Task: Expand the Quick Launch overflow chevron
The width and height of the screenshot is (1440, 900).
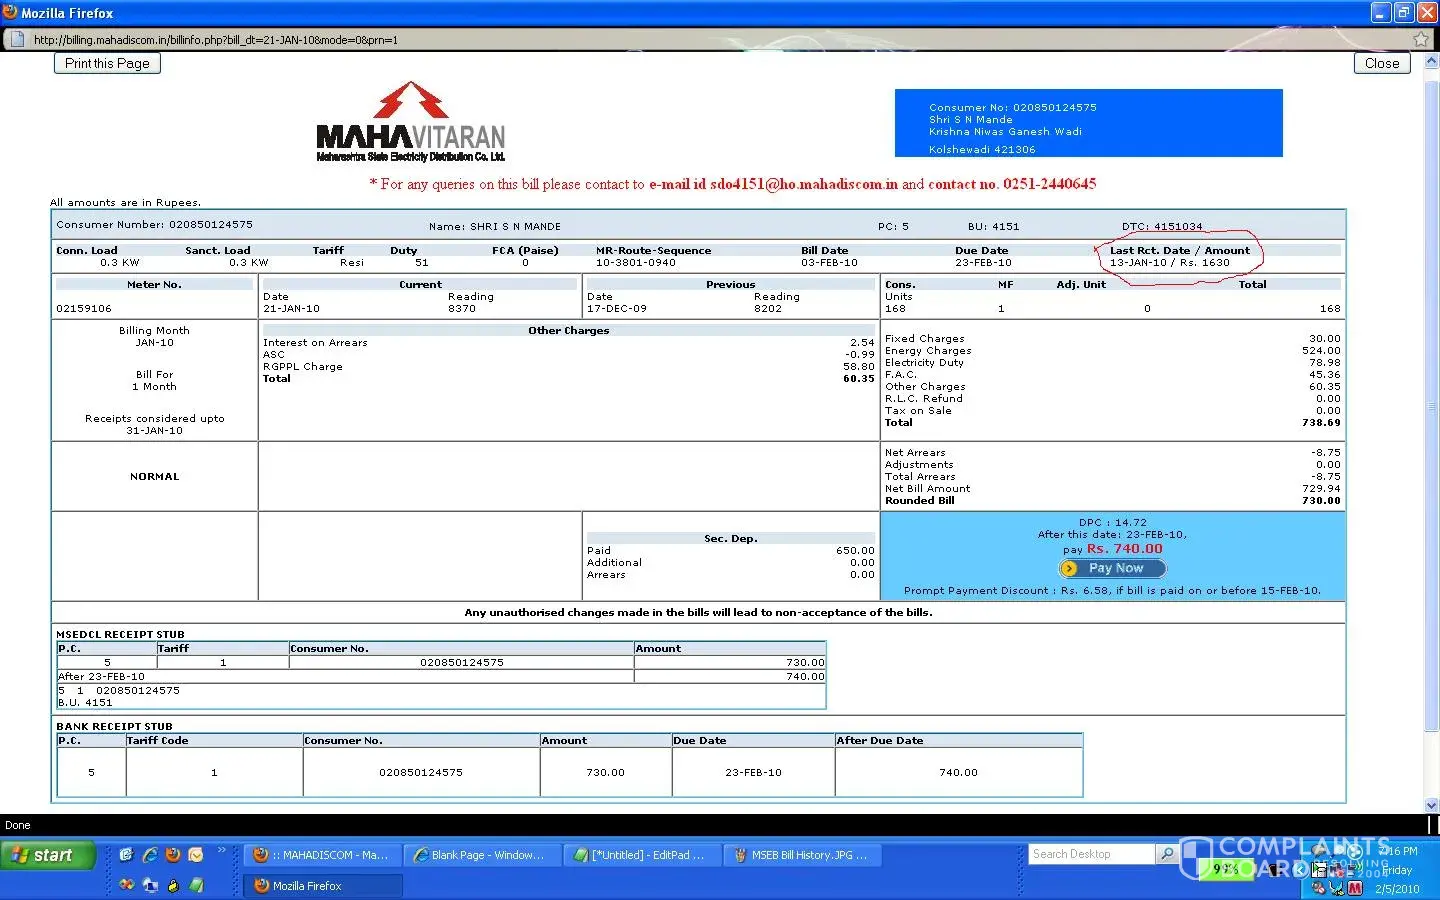Action: 222,851
